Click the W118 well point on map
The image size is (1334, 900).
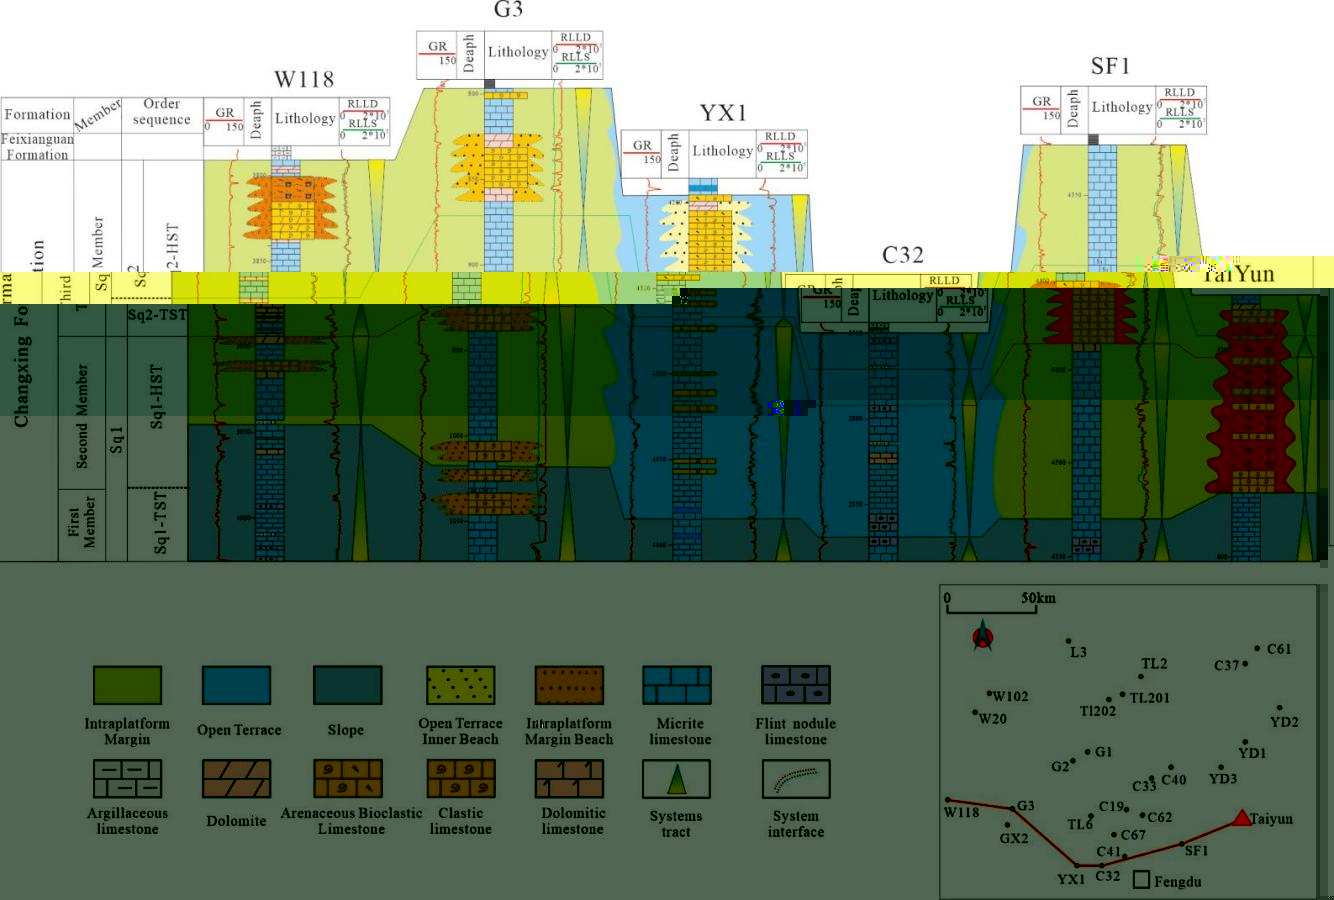pyautogui.click(x=949, y=800)
